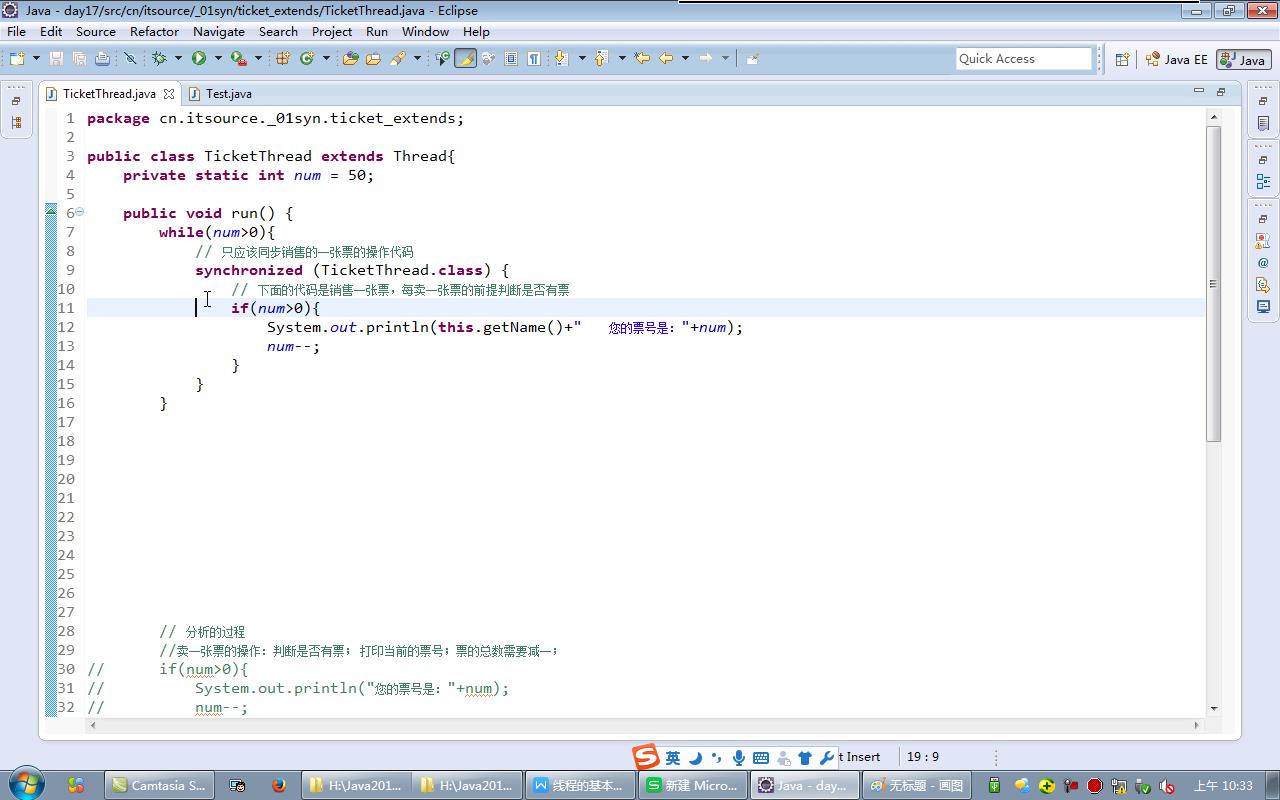Click the New Java Package icon
Image resolution: width=1280 pixels, height=800 pixels.
tap(283, 59)
